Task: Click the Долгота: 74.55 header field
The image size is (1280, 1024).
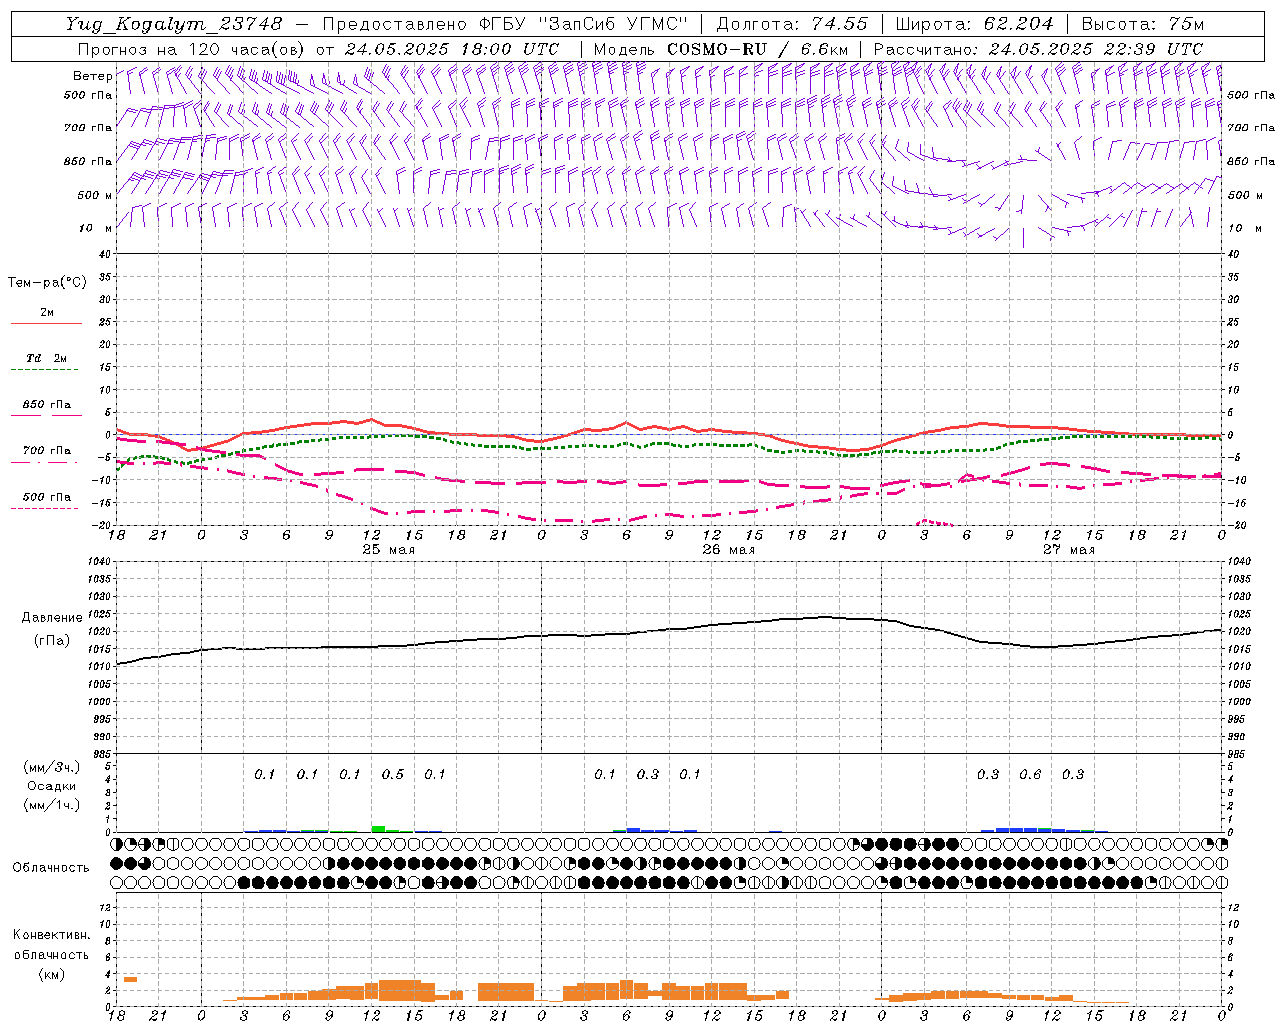Action: click(x=793, y=24)
